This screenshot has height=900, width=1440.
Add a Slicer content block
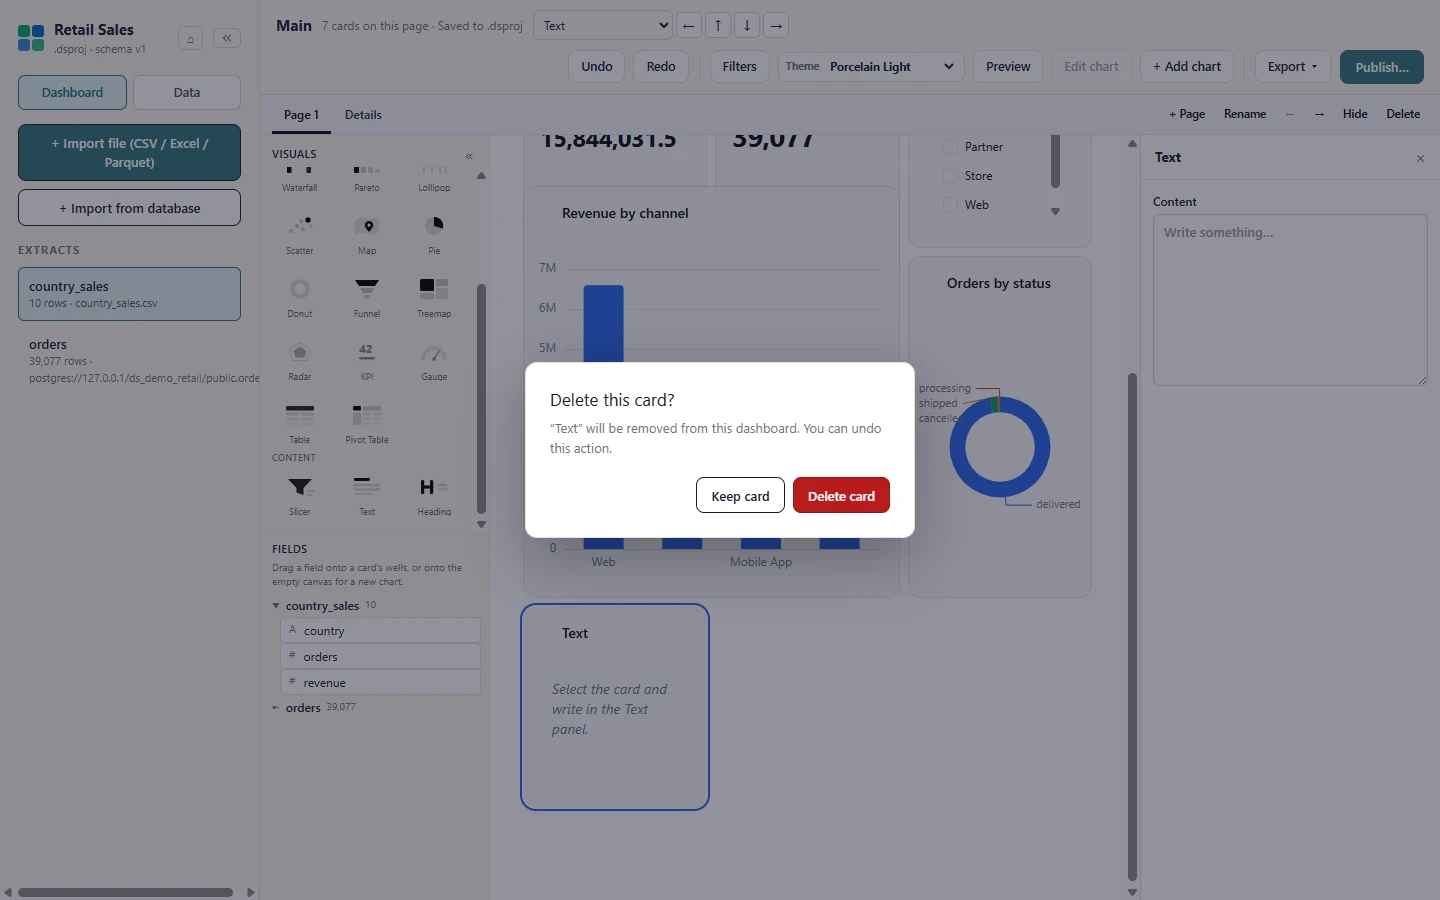(299, 495)
